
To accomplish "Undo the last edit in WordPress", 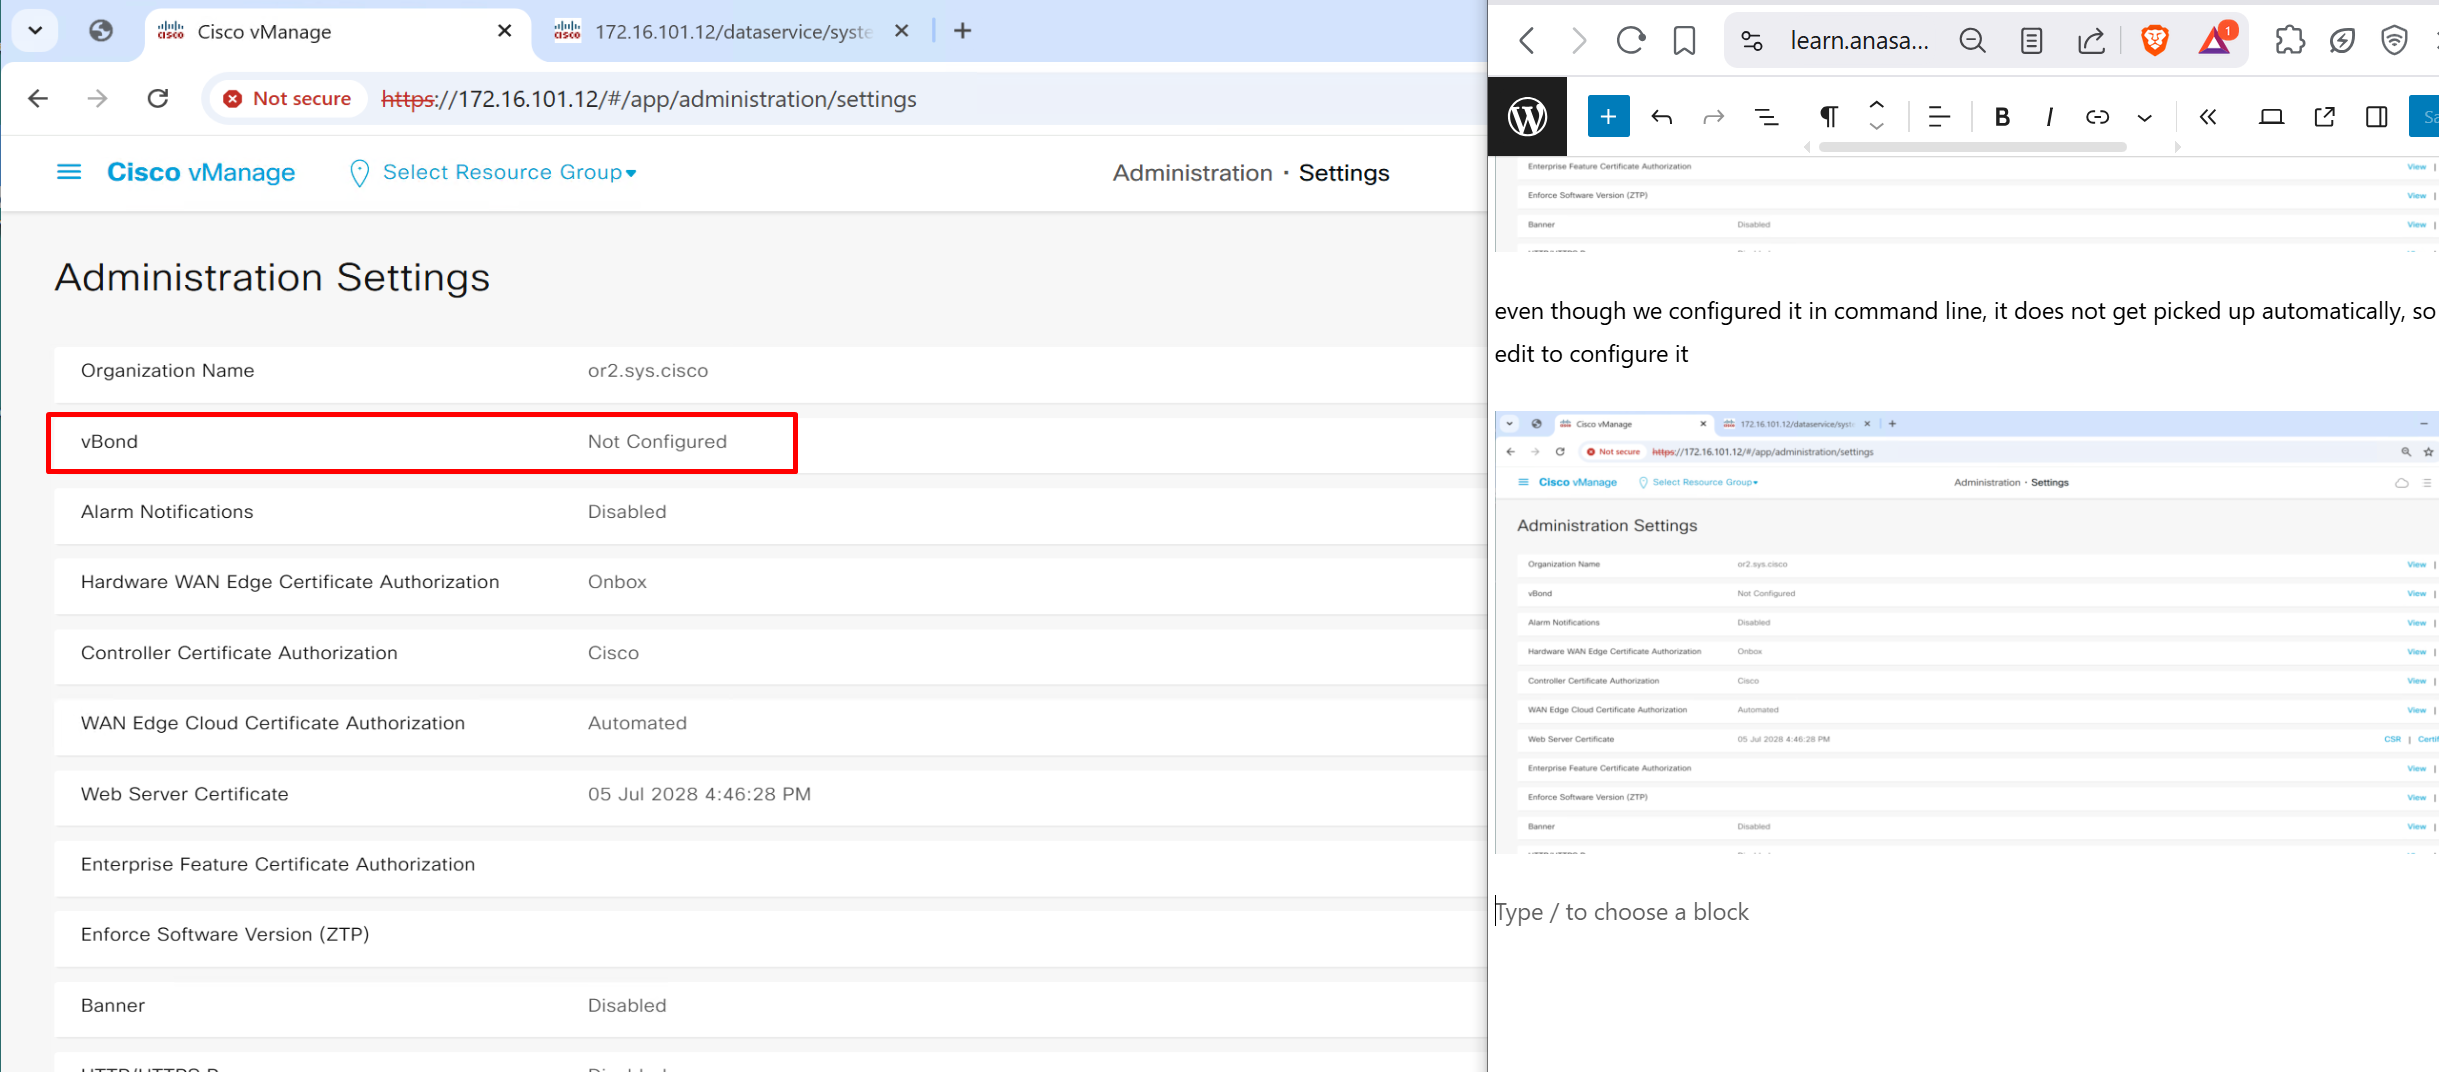I will pyautogui.click(x=1661, y=117).
